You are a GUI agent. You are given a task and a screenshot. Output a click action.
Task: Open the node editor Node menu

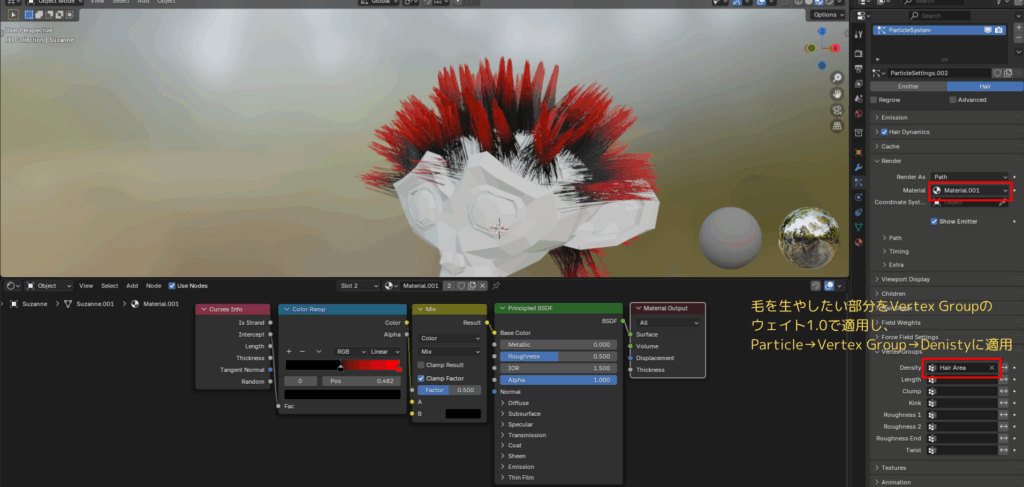[x=153, y=286]
